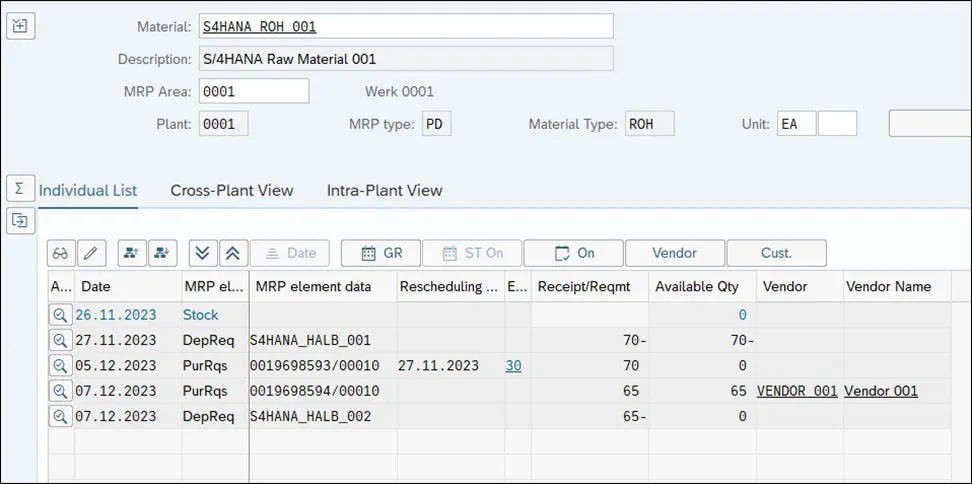The height and width of the screenshot is (484, 972).
Task: Open details magnifier for DepReq S4HANA_HALB_002 row
Action: click(x=60, y=416)
